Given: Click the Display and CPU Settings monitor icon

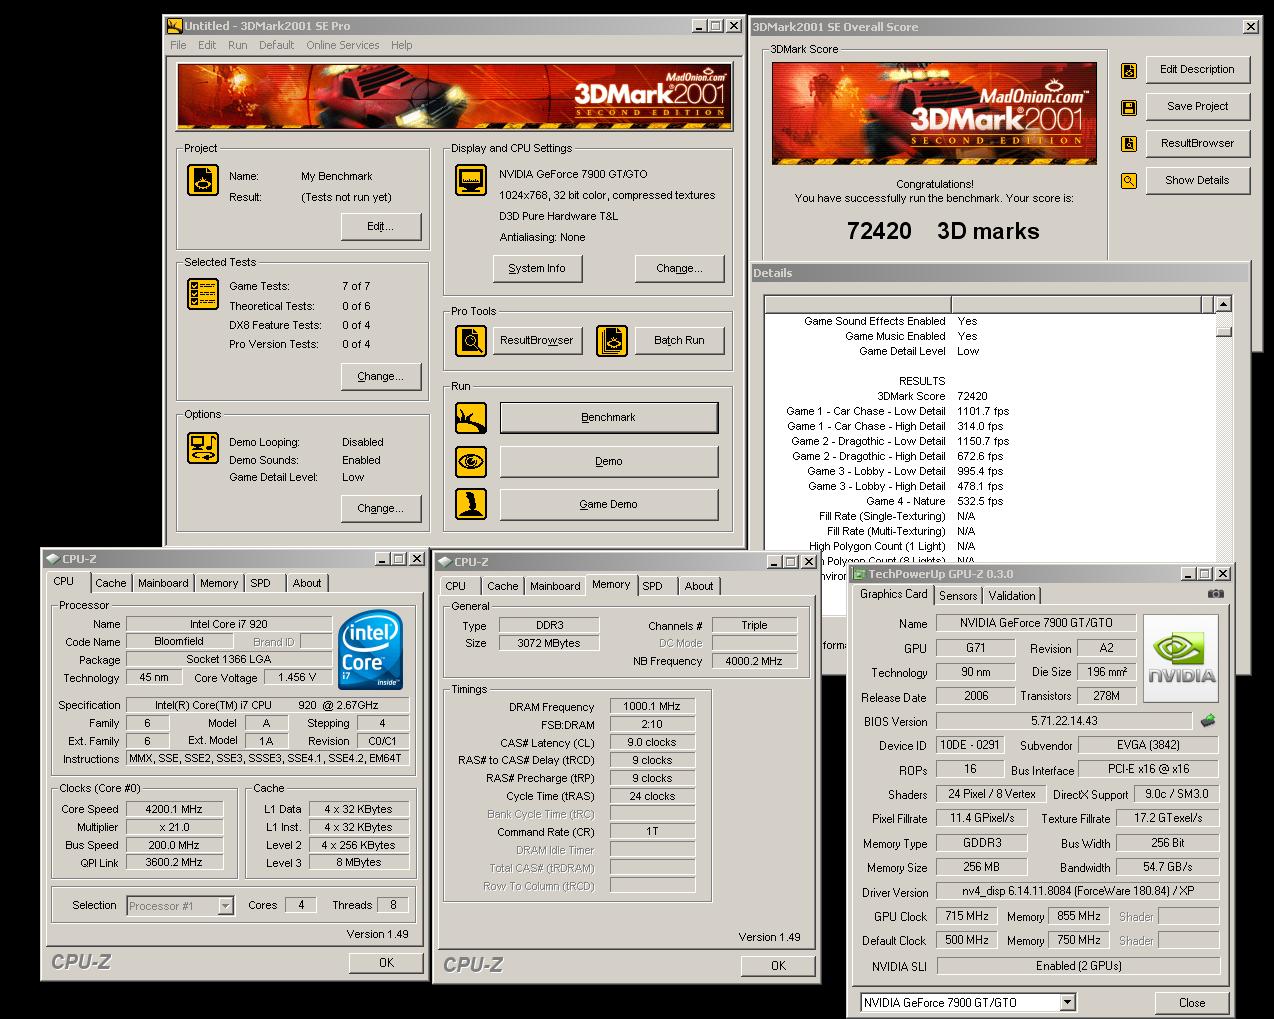Looking at the screenshot, I should [x=470, y=180].
